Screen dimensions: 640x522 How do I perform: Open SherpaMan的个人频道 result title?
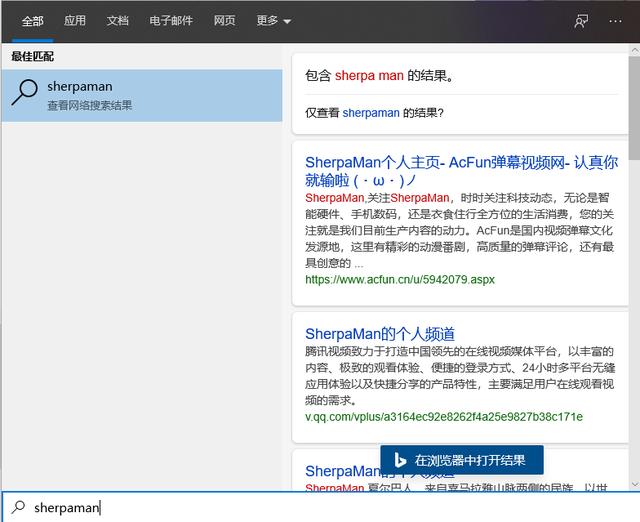click(x=380, y=334)
